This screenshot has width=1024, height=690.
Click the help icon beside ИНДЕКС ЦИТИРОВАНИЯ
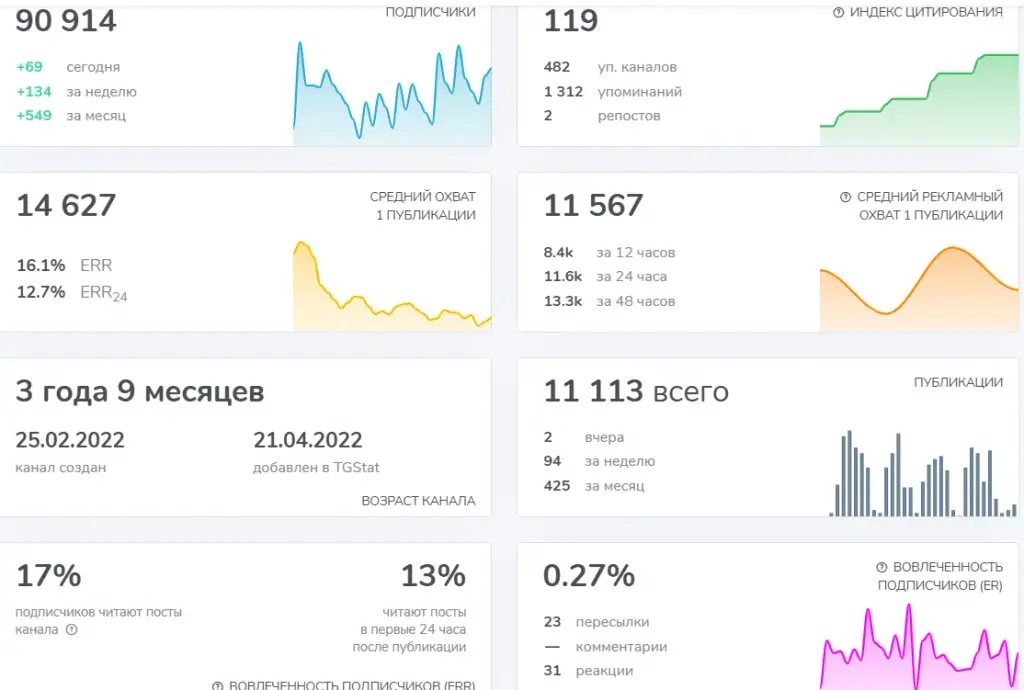point(839,12)
